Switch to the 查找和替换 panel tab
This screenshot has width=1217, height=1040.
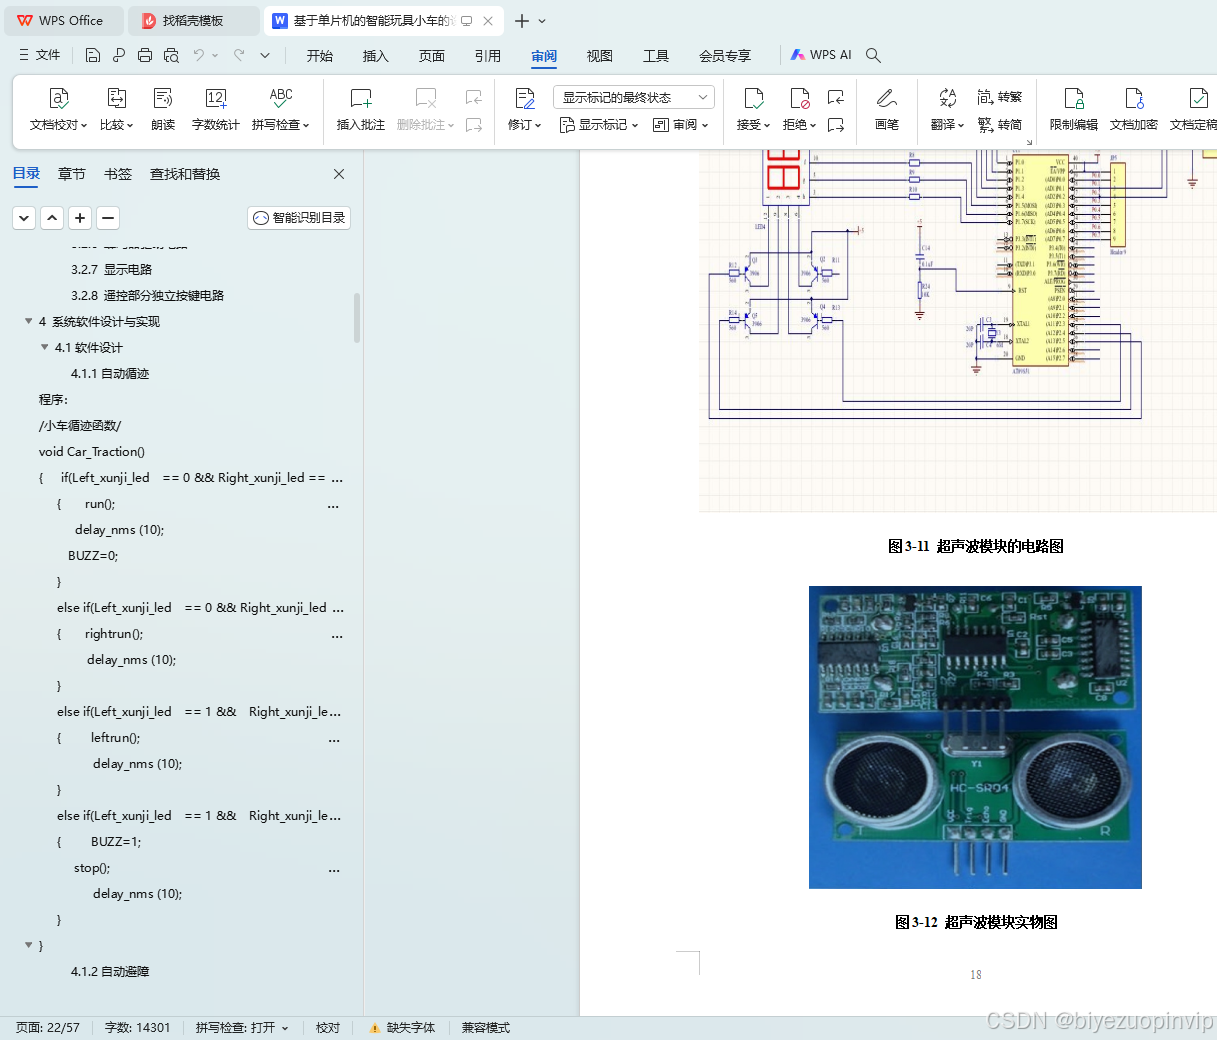pos(185,174)
